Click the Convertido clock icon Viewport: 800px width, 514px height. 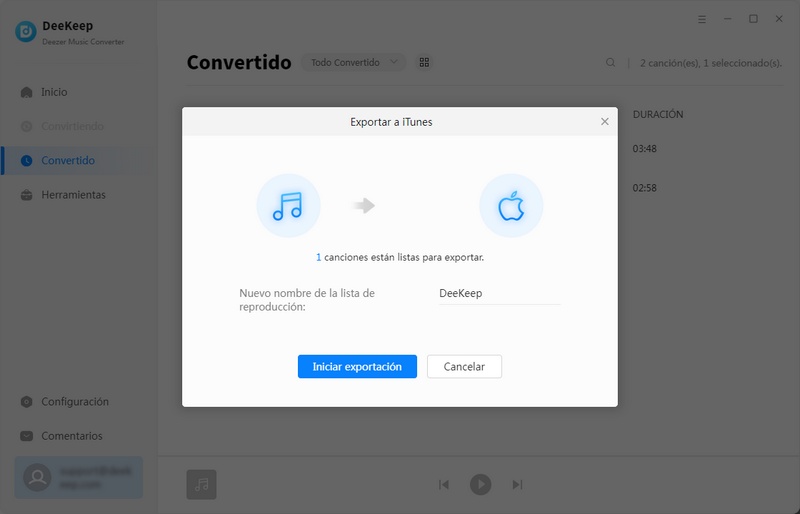[27, 160]
